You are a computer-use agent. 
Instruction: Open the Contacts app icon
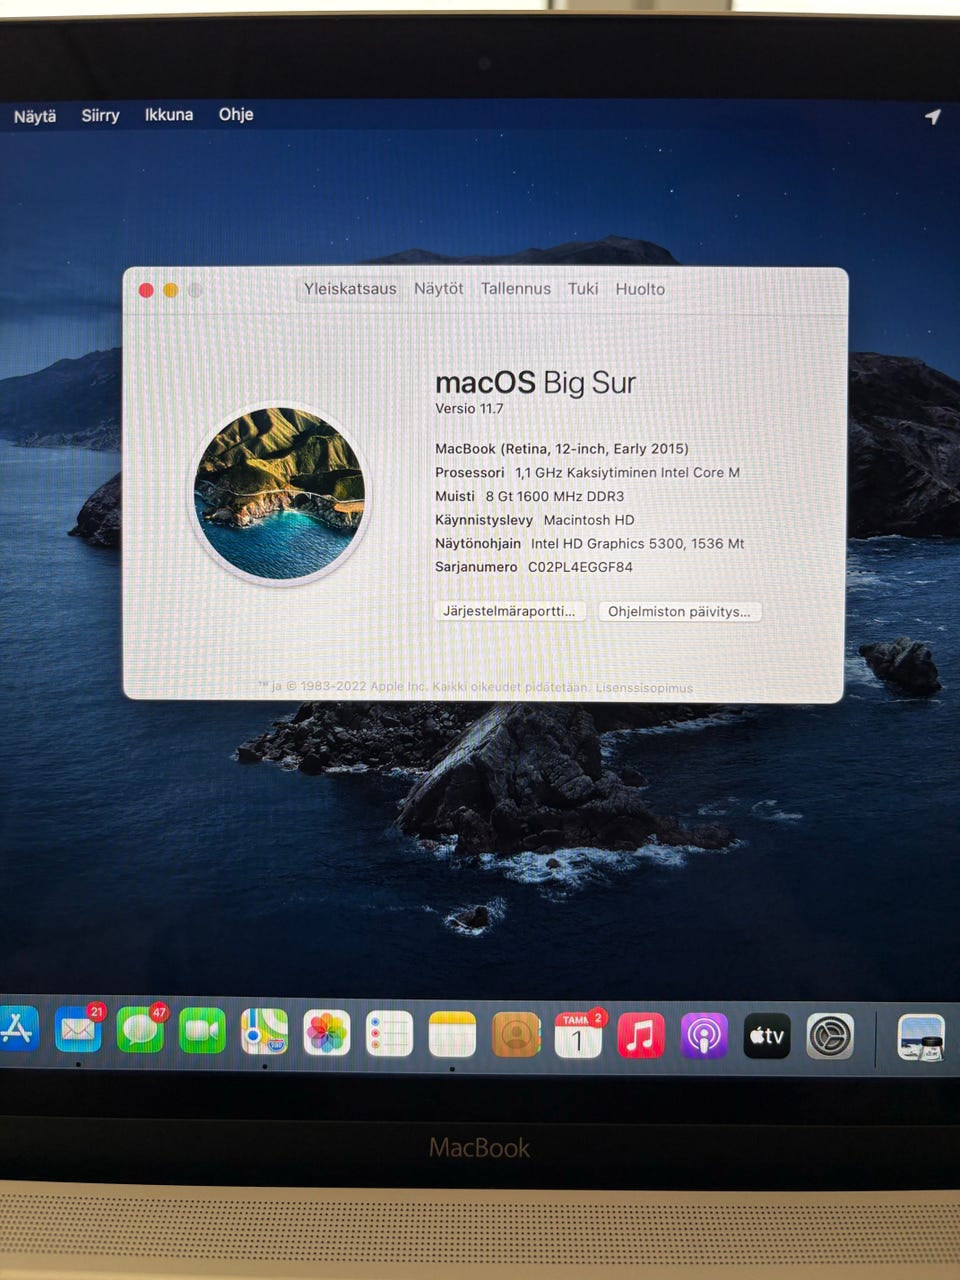tap(516, 1035)
